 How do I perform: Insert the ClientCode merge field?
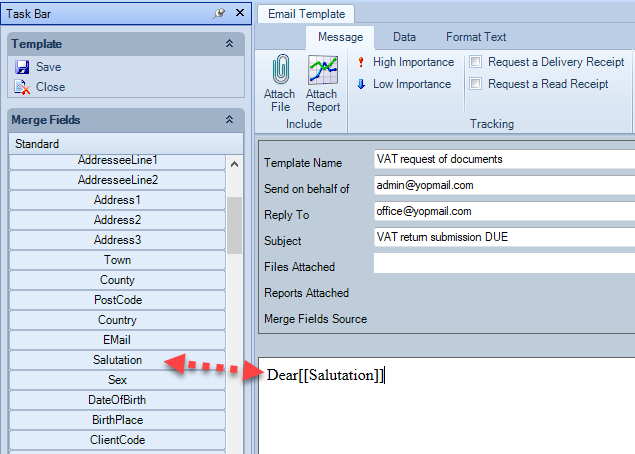pyautogui.click(x=117, y=440)
